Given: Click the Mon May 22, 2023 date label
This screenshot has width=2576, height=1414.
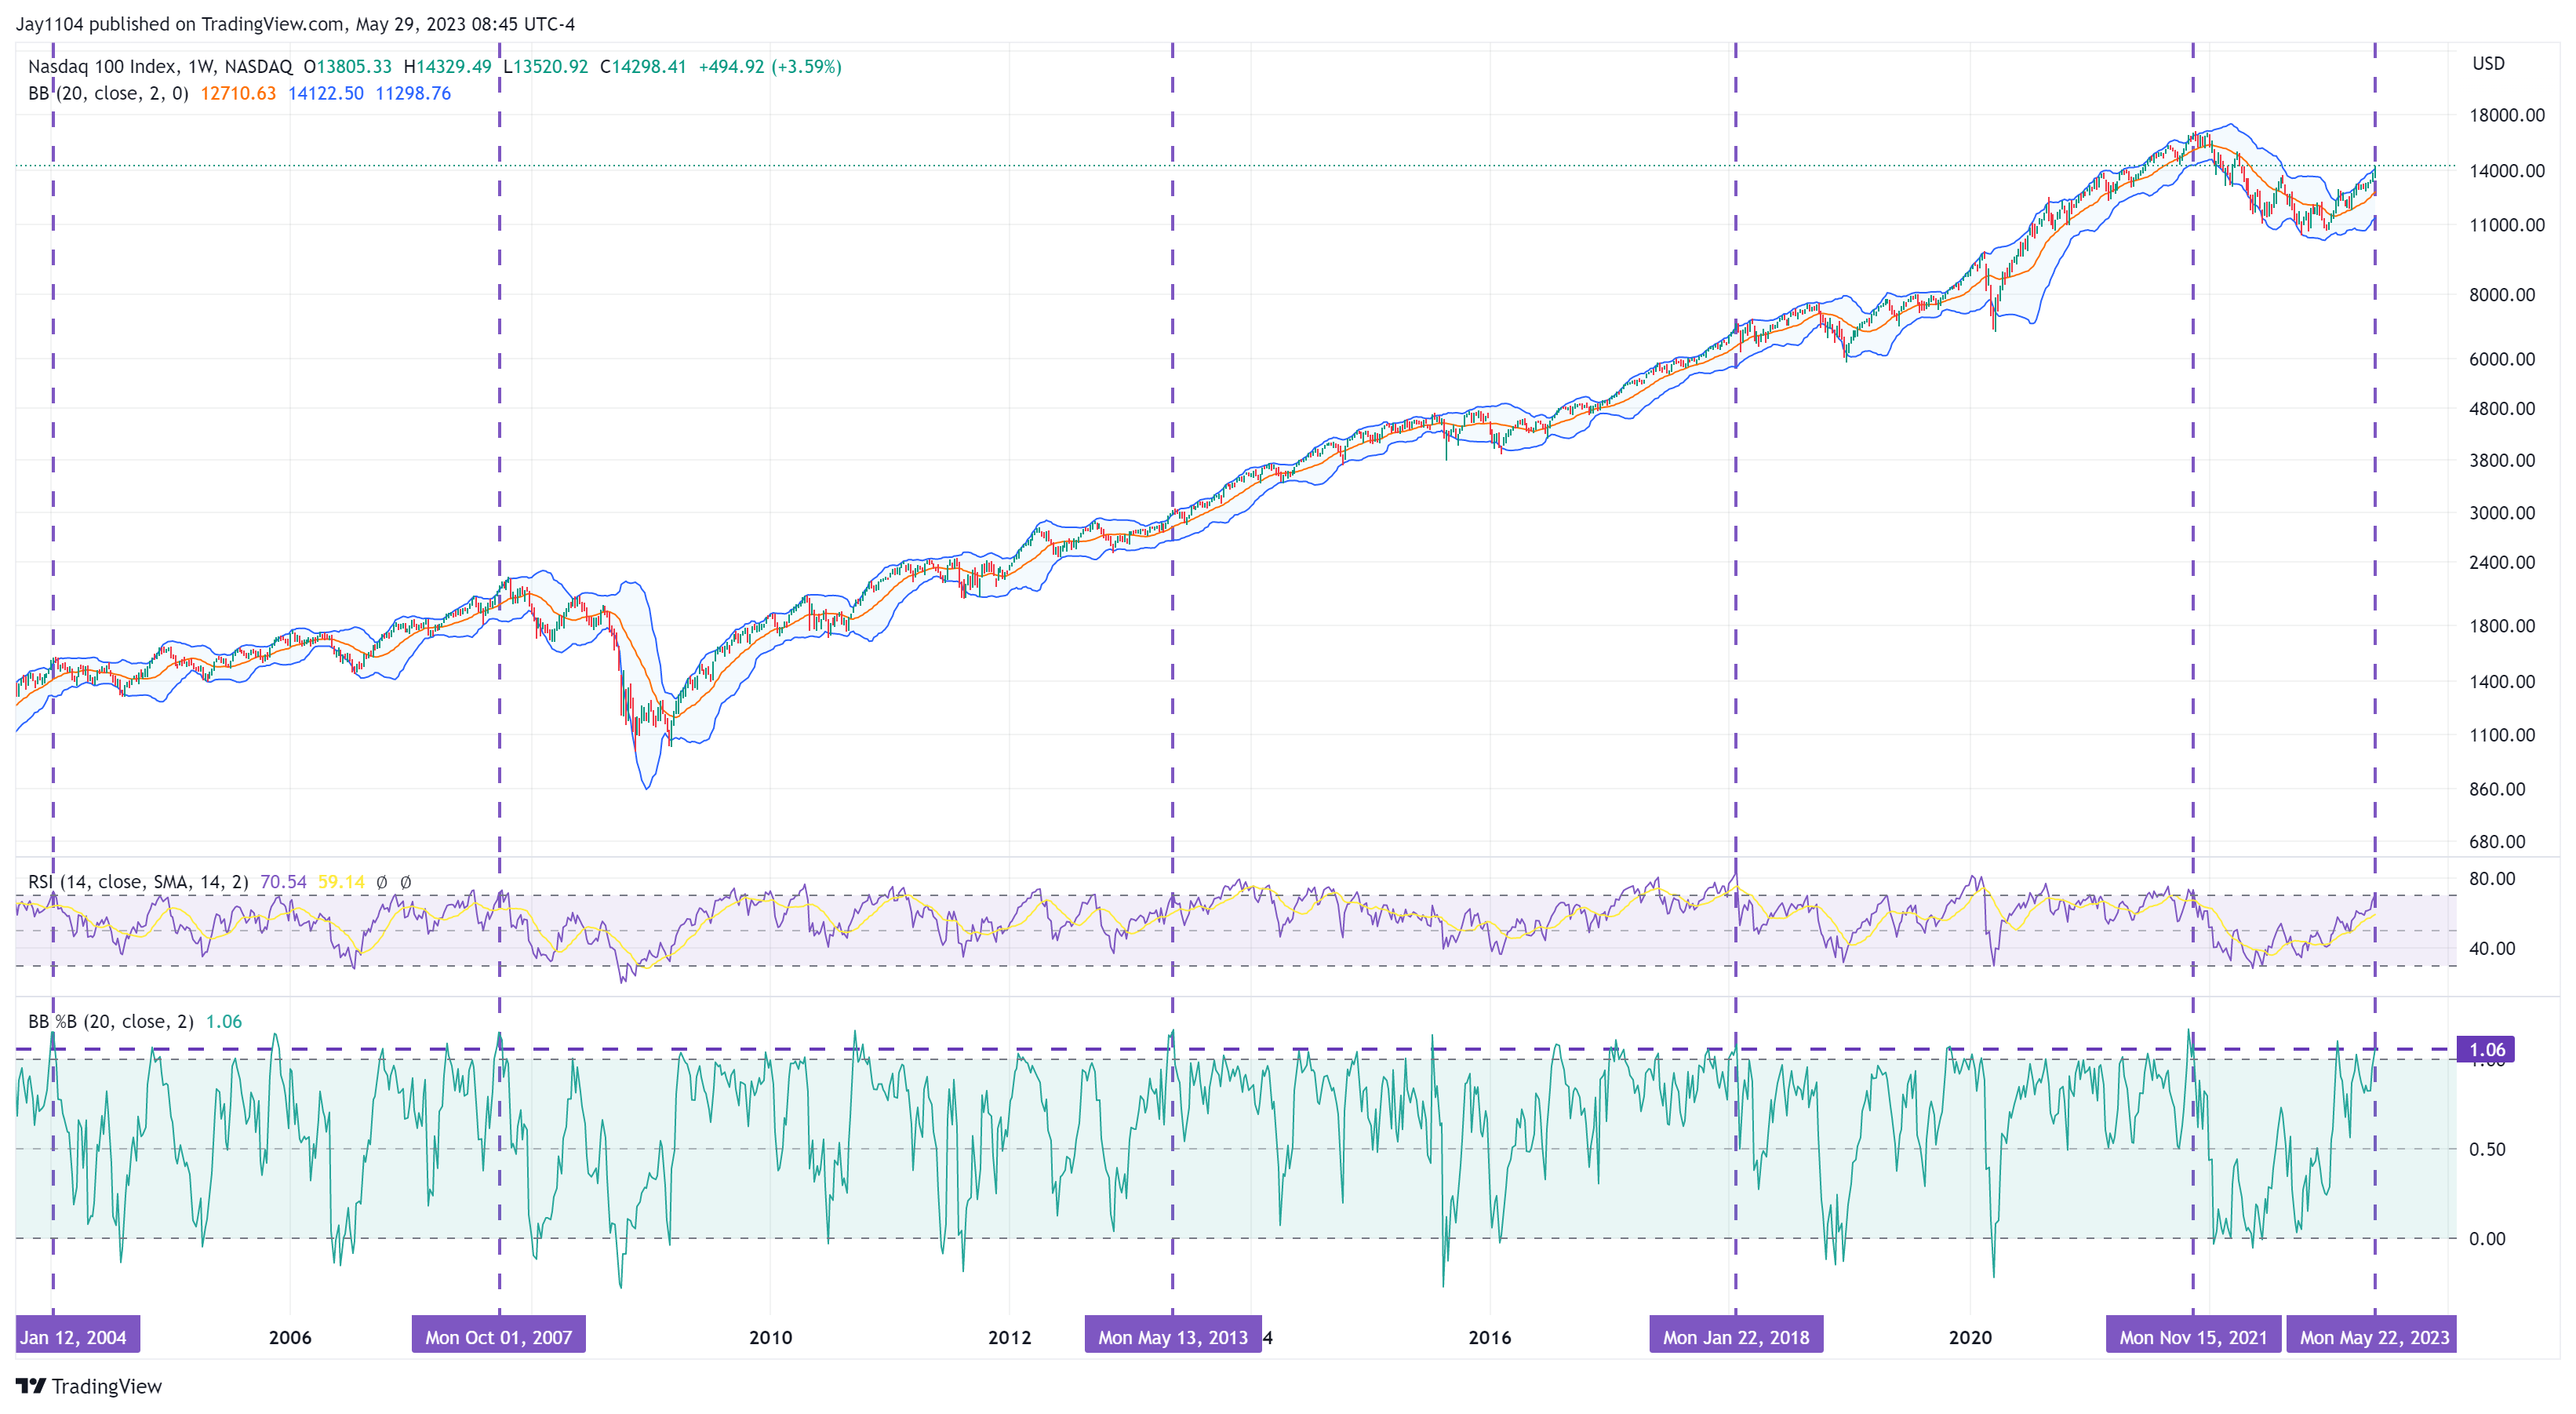Looking at the screenshot, I should (2374, 1337).
